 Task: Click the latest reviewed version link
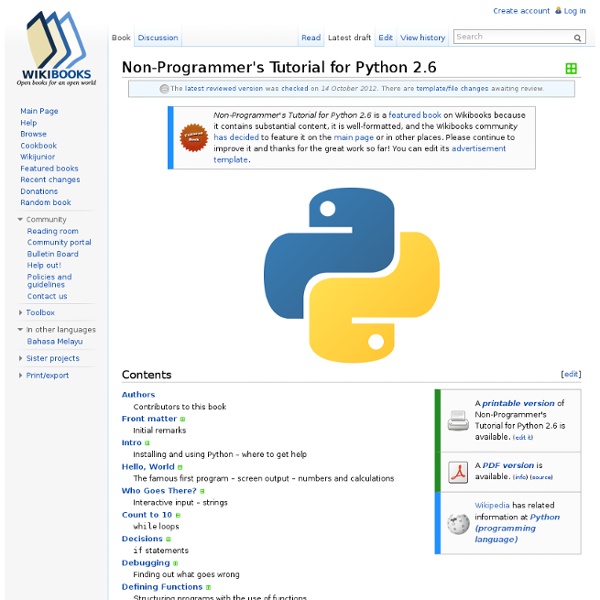click(223, 88)
